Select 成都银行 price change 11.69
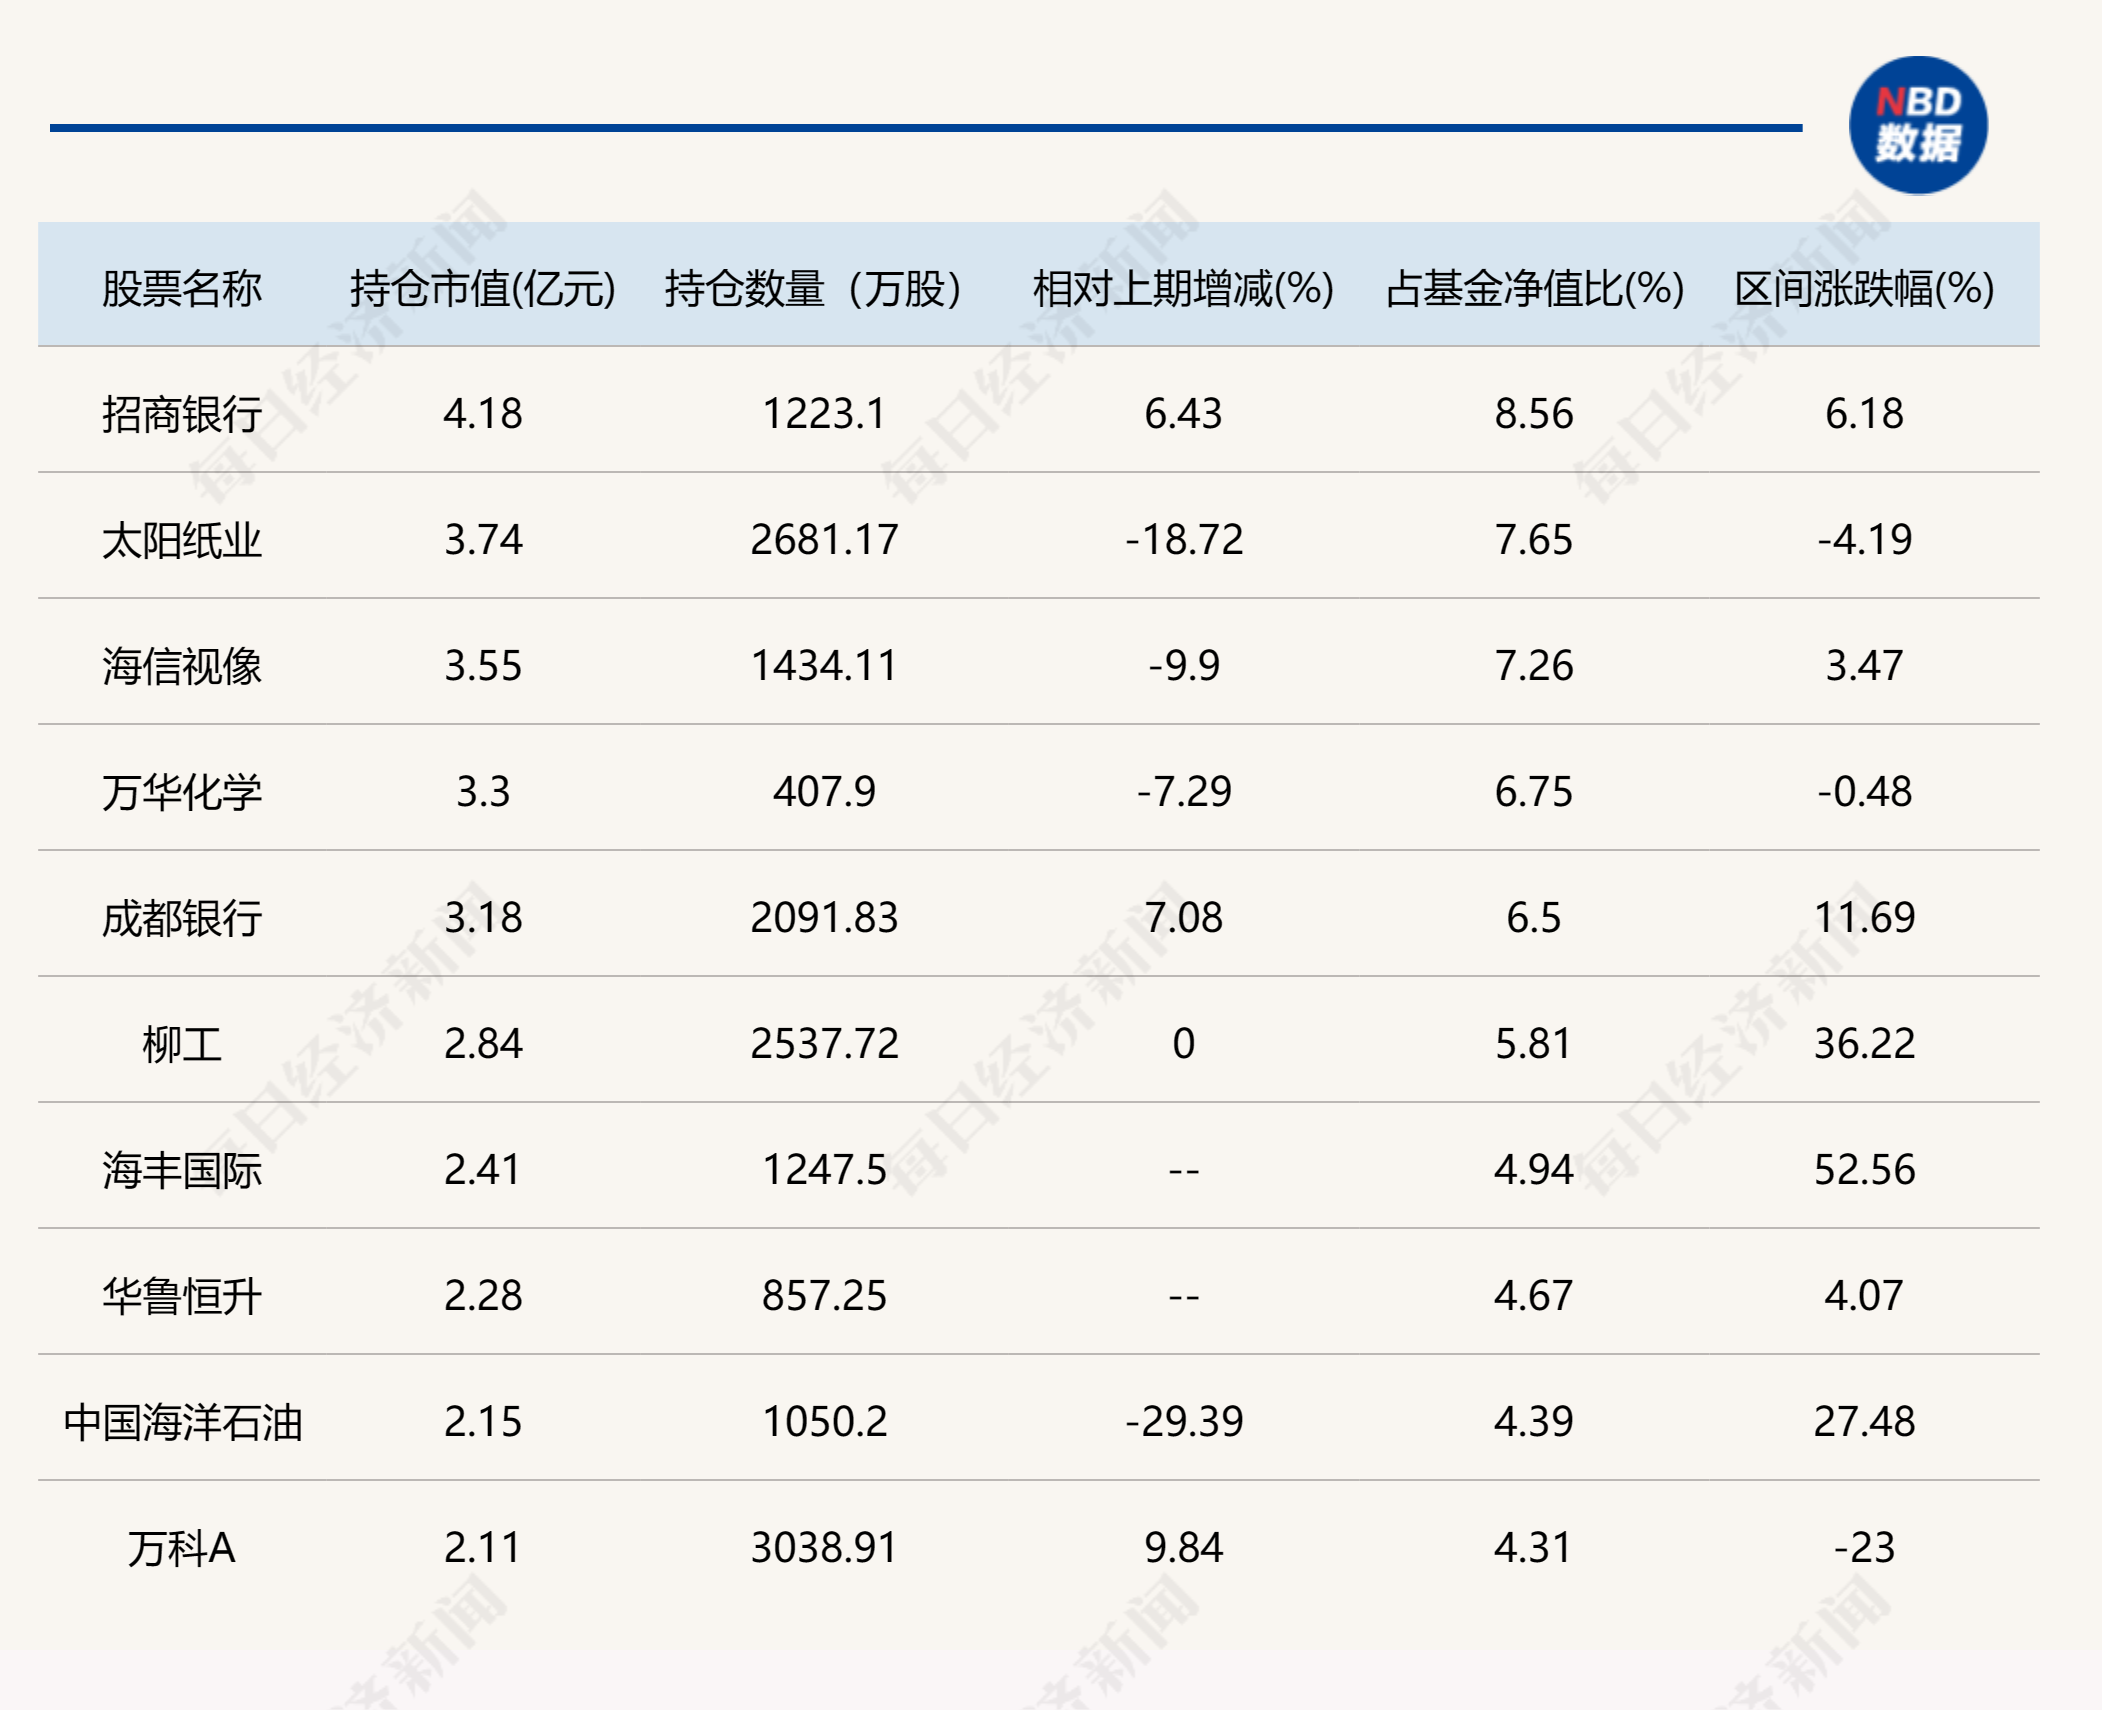 1864,918
